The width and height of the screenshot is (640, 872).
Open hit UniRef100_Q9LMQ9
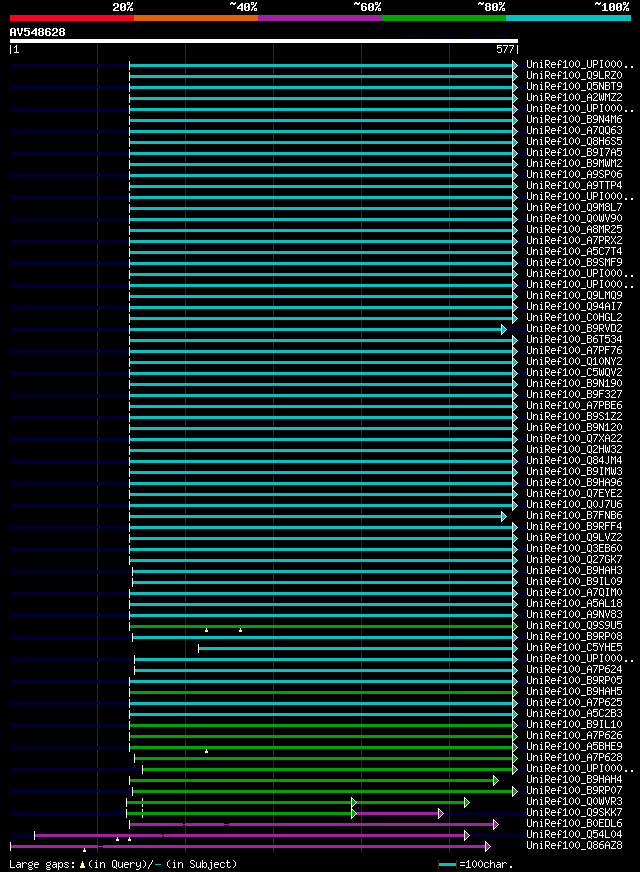(574, 296)
